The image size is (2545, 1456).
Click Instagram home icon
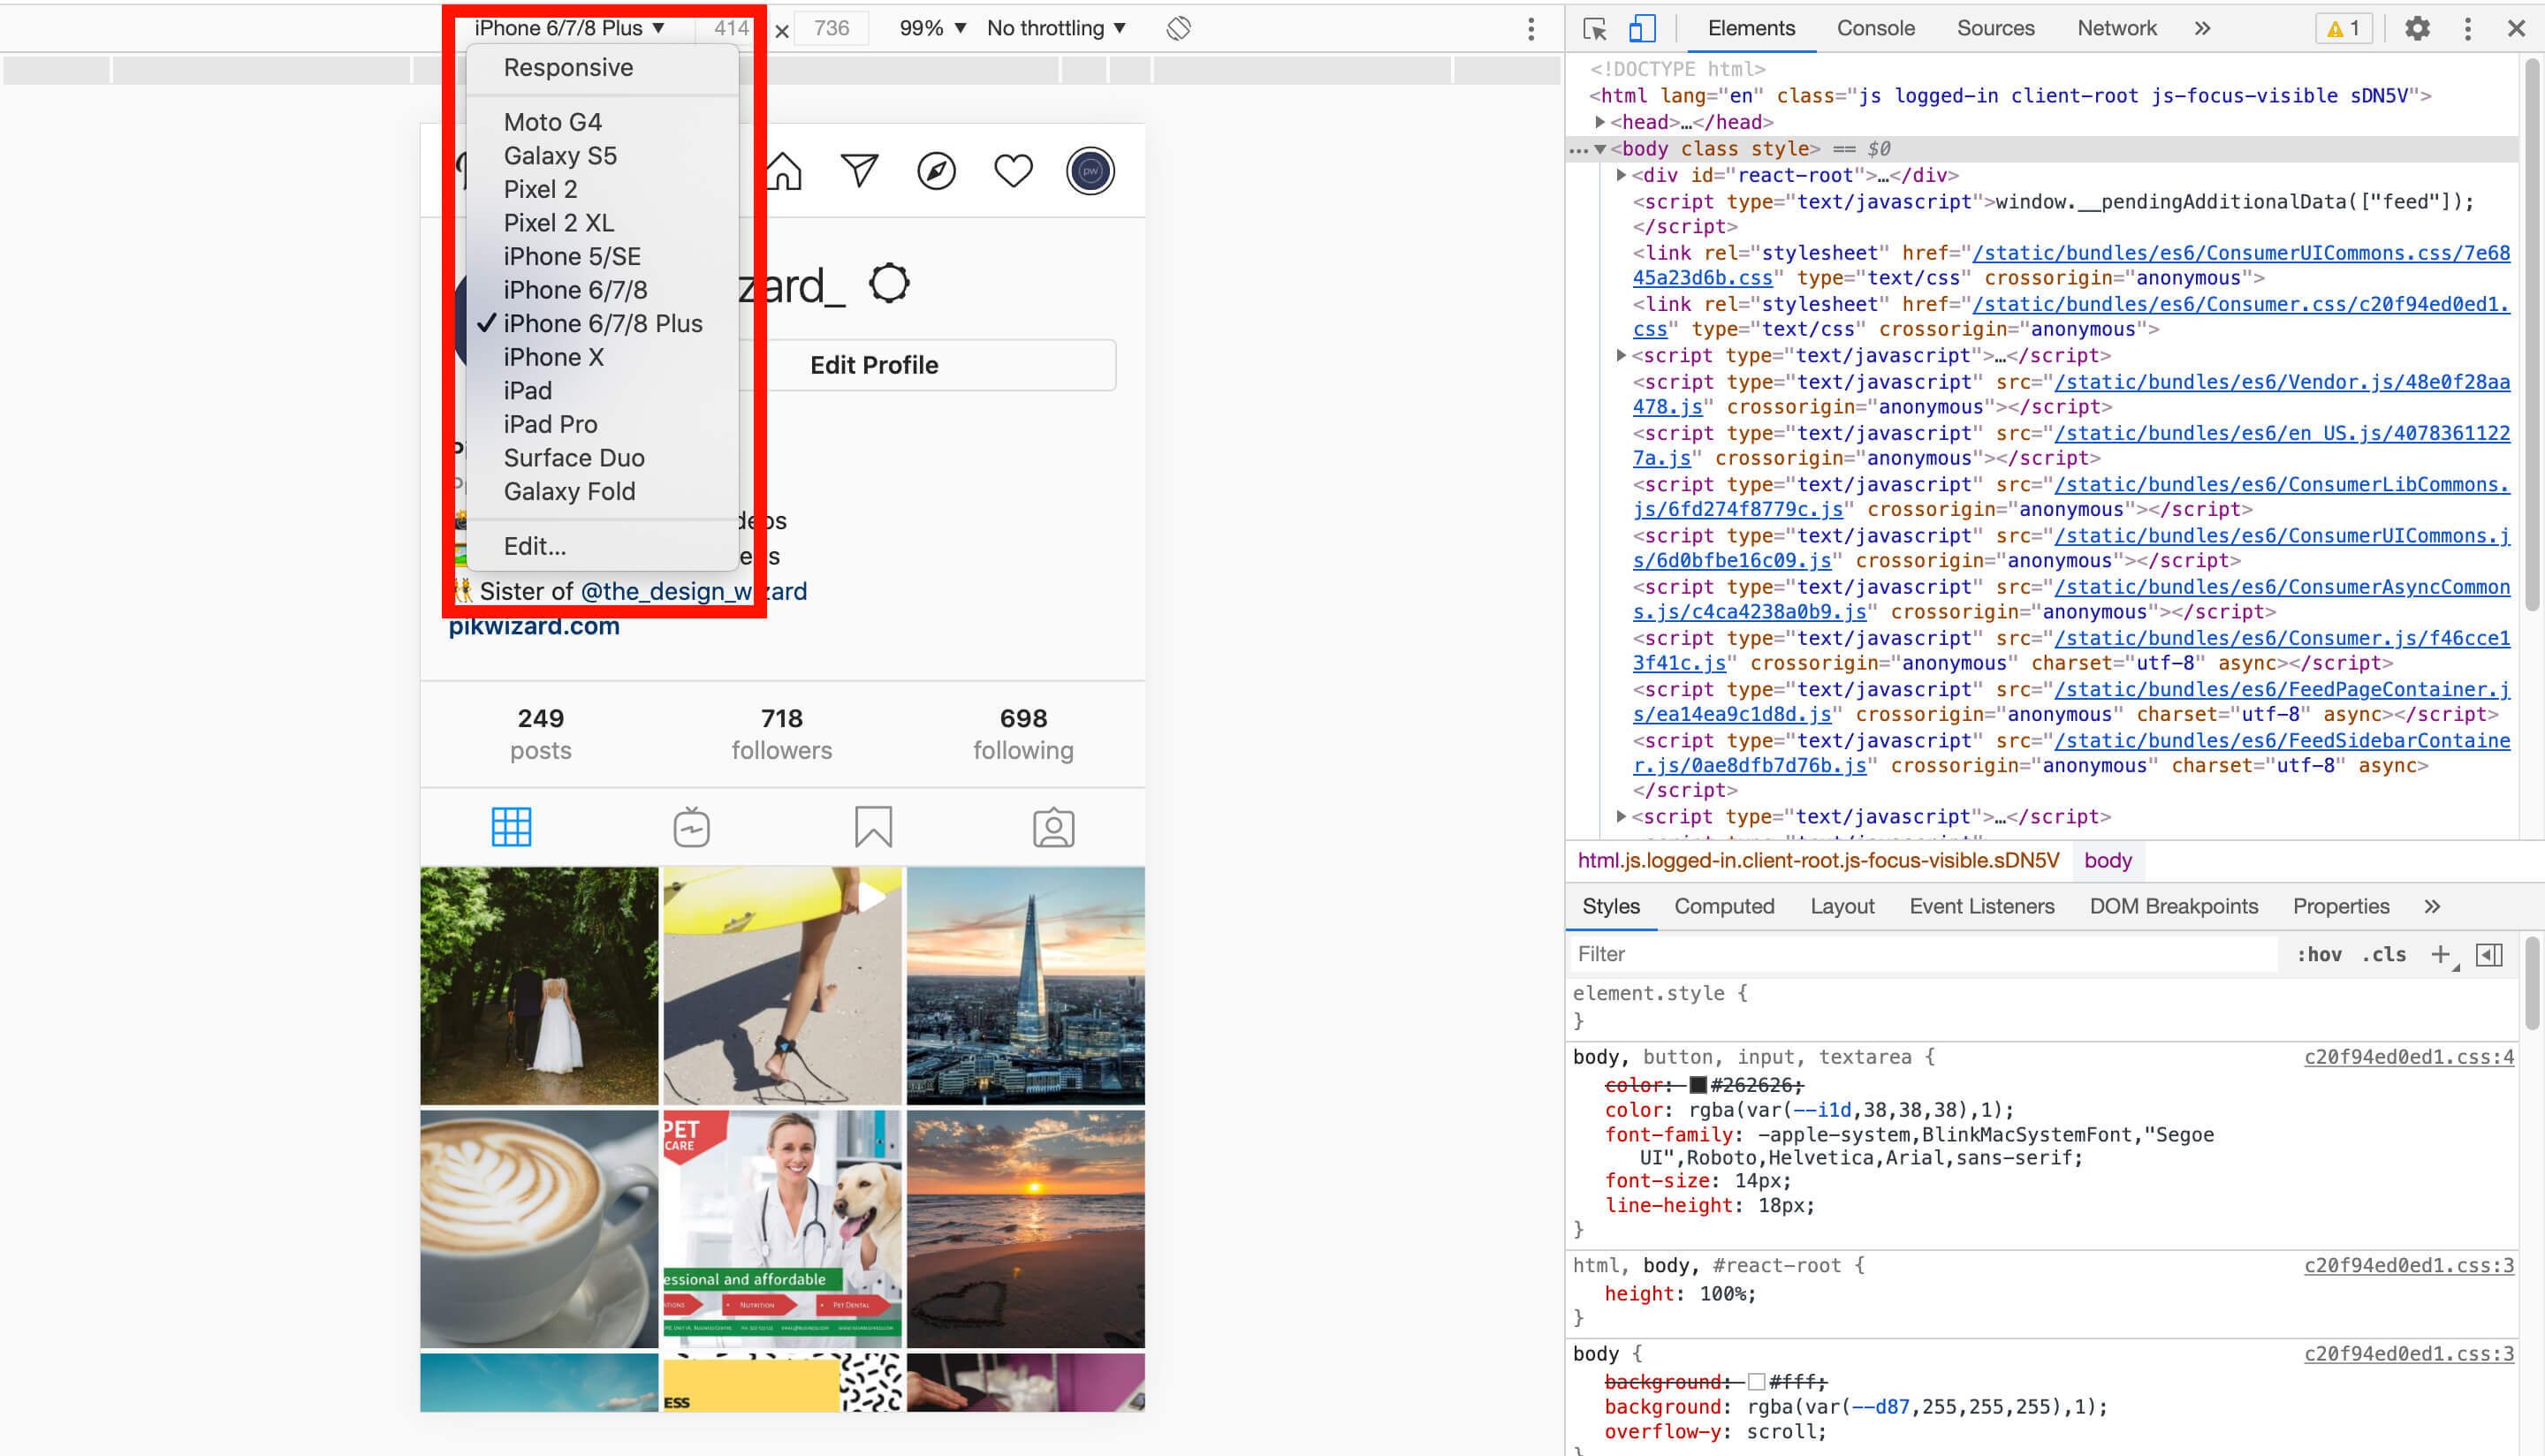783,171
